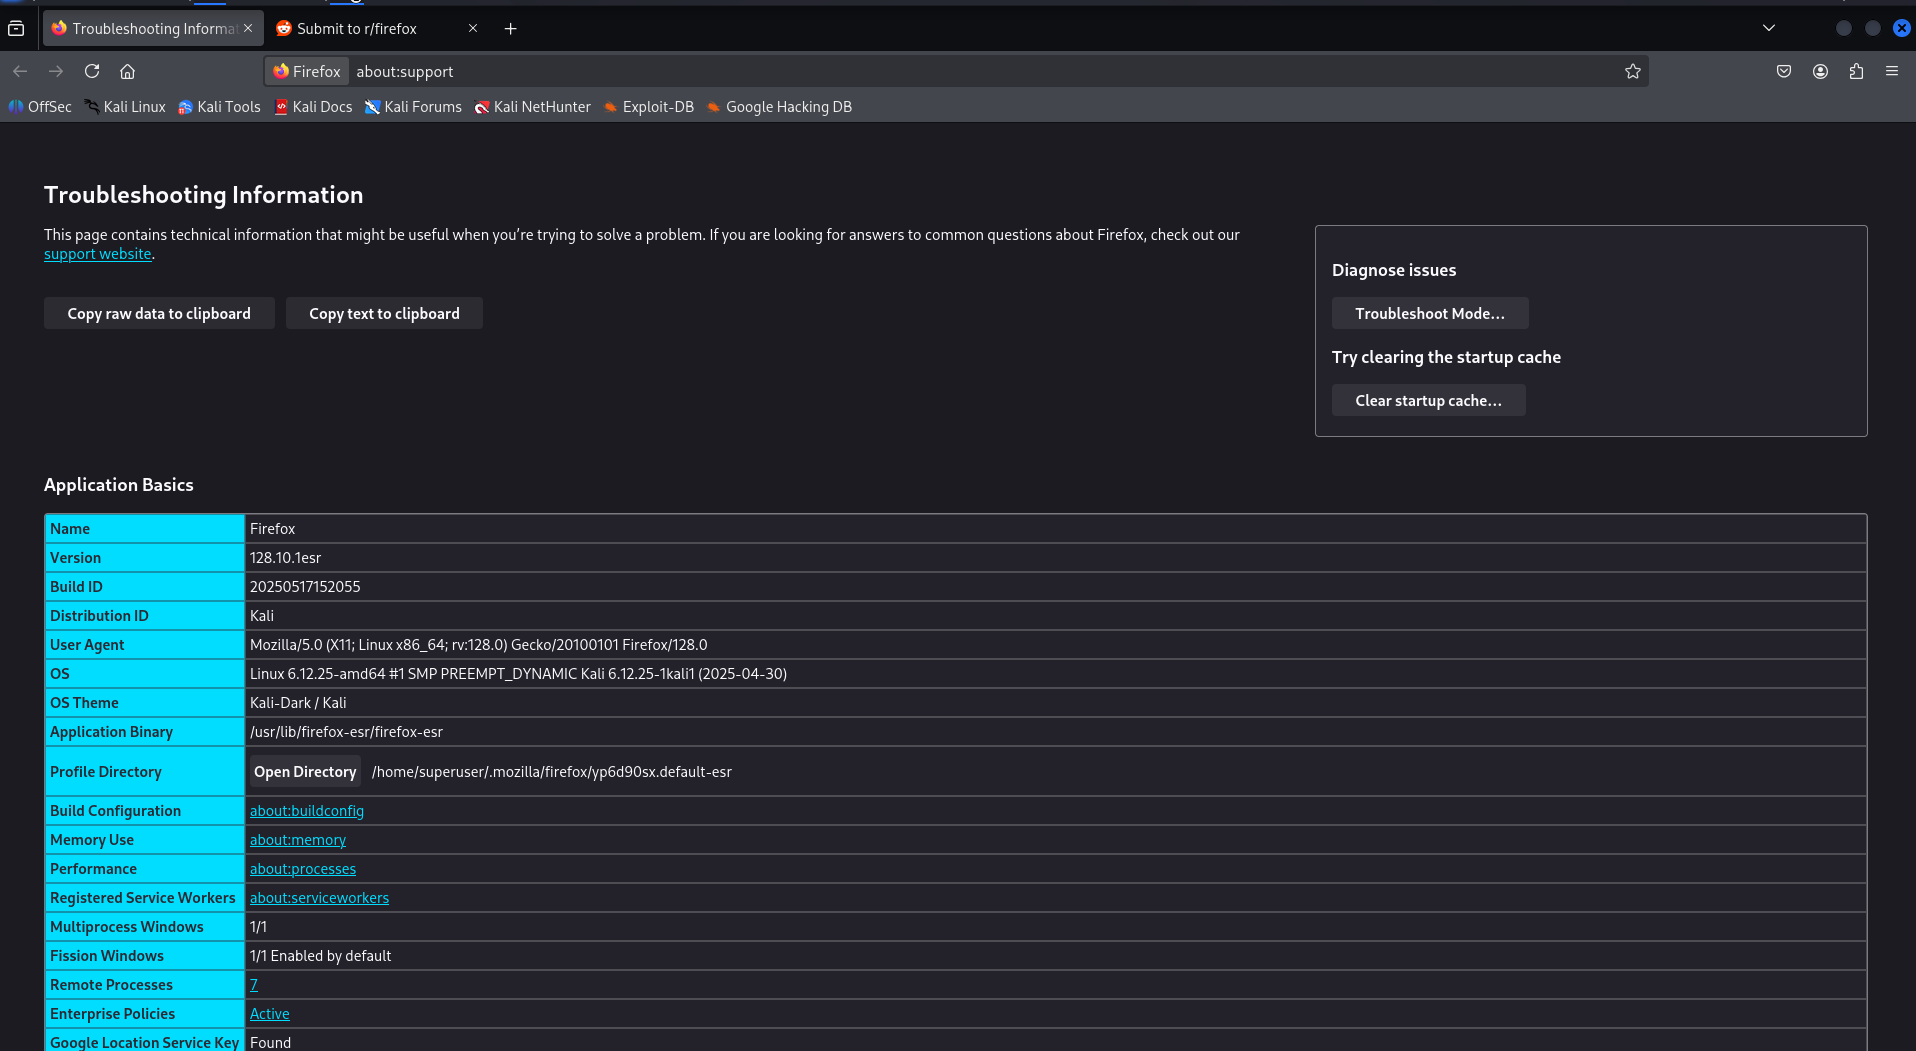Follow the support website link
The height and width of the screenshot is (1051, 1916).
point(97,254)
